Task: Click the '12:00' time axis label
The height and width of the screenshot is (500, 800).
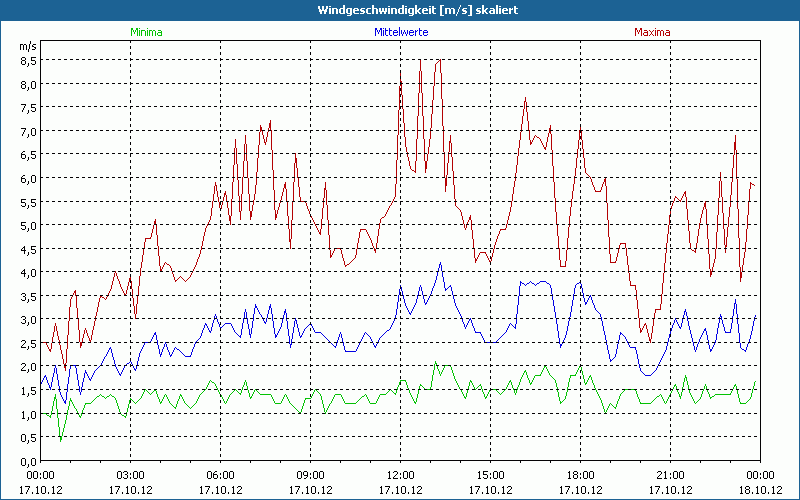Action: click(x=401, y=476)
